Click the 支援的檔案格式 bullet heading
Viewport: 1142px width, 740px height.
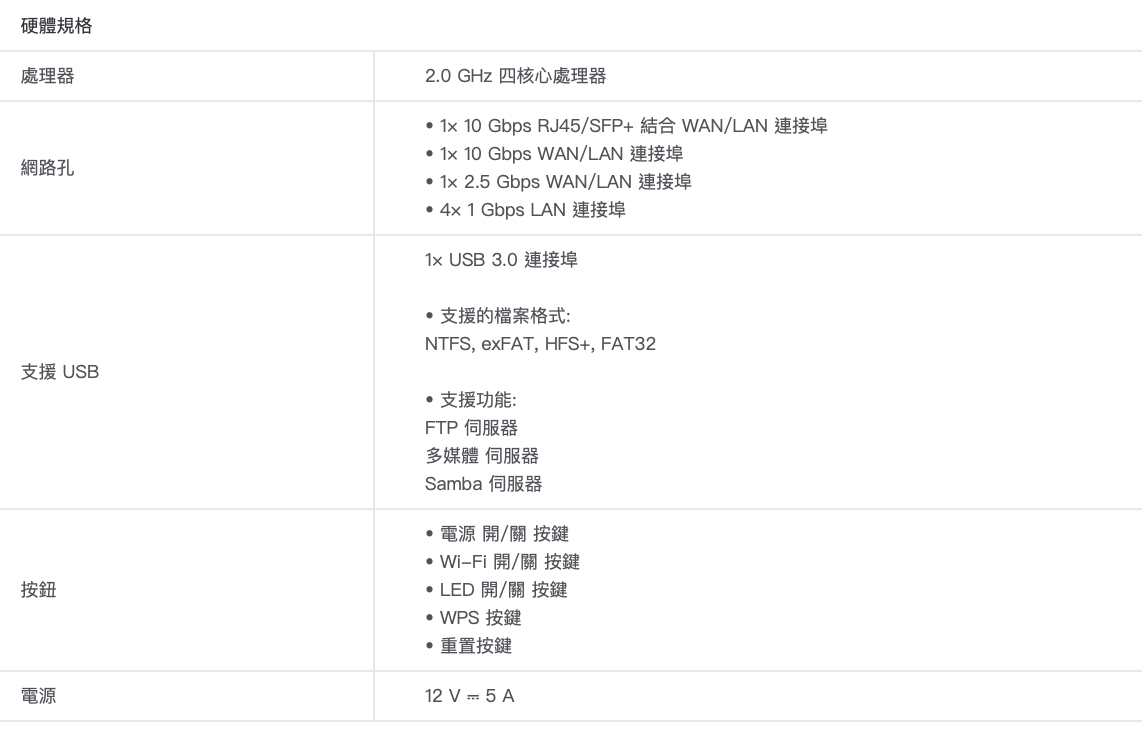click(497, 317)
